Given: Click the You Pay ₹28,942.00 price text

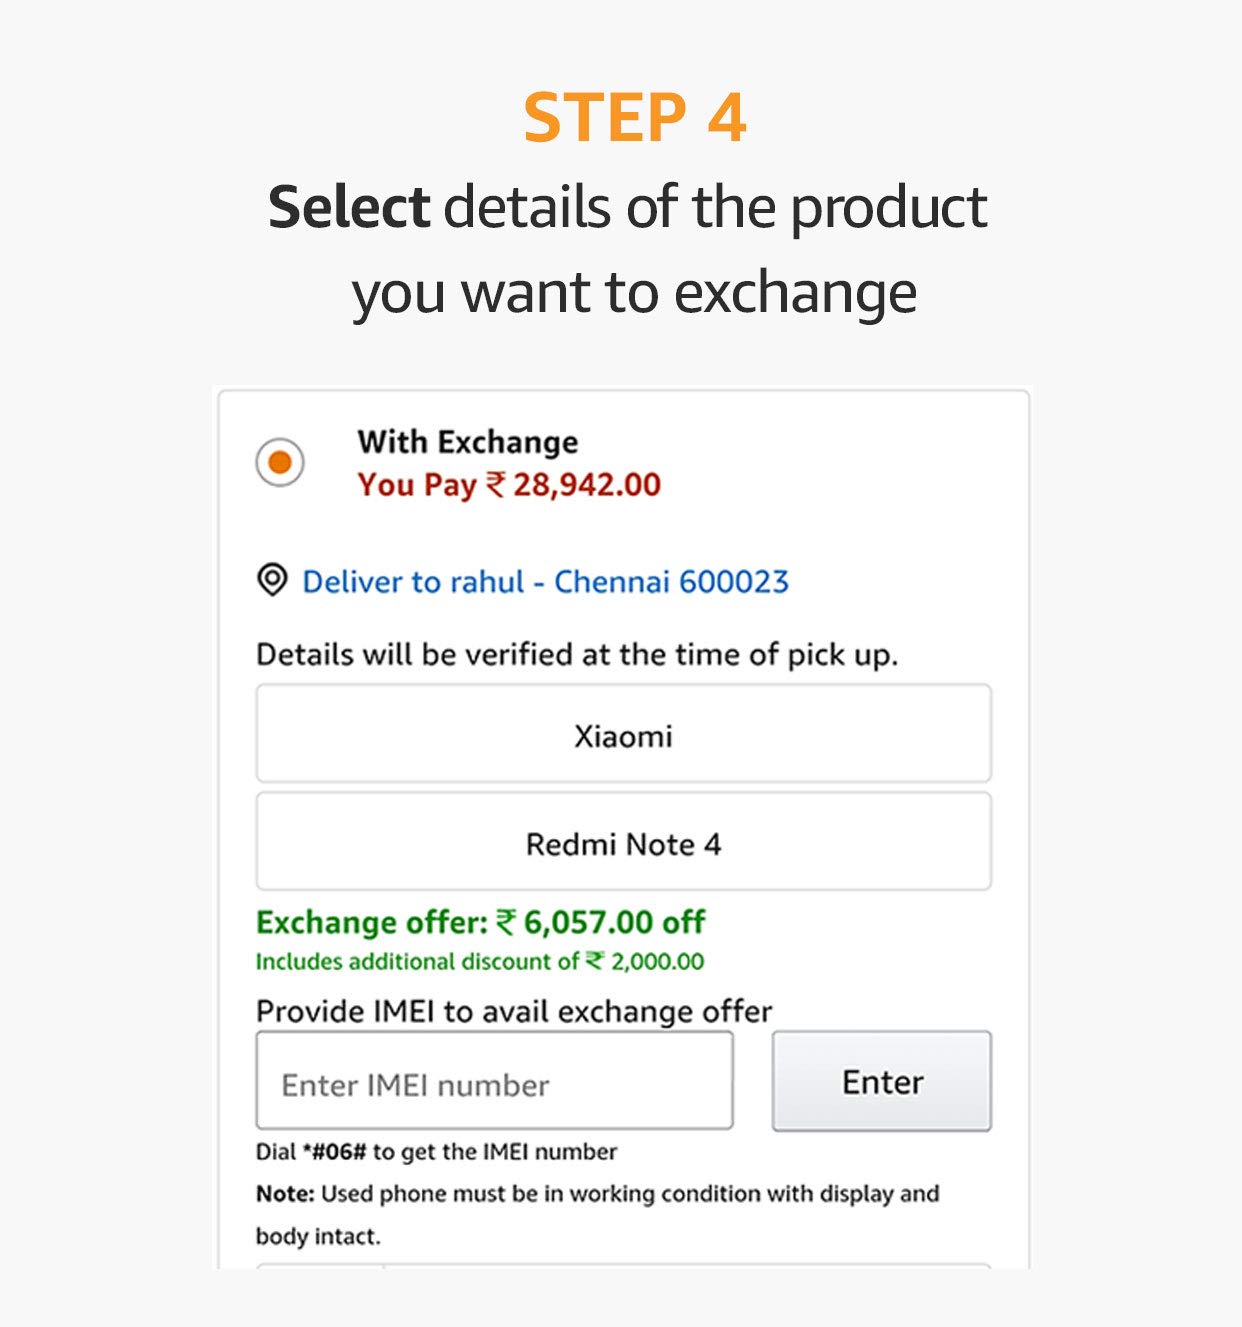Looking at the screenshot, I should point(509,485).
